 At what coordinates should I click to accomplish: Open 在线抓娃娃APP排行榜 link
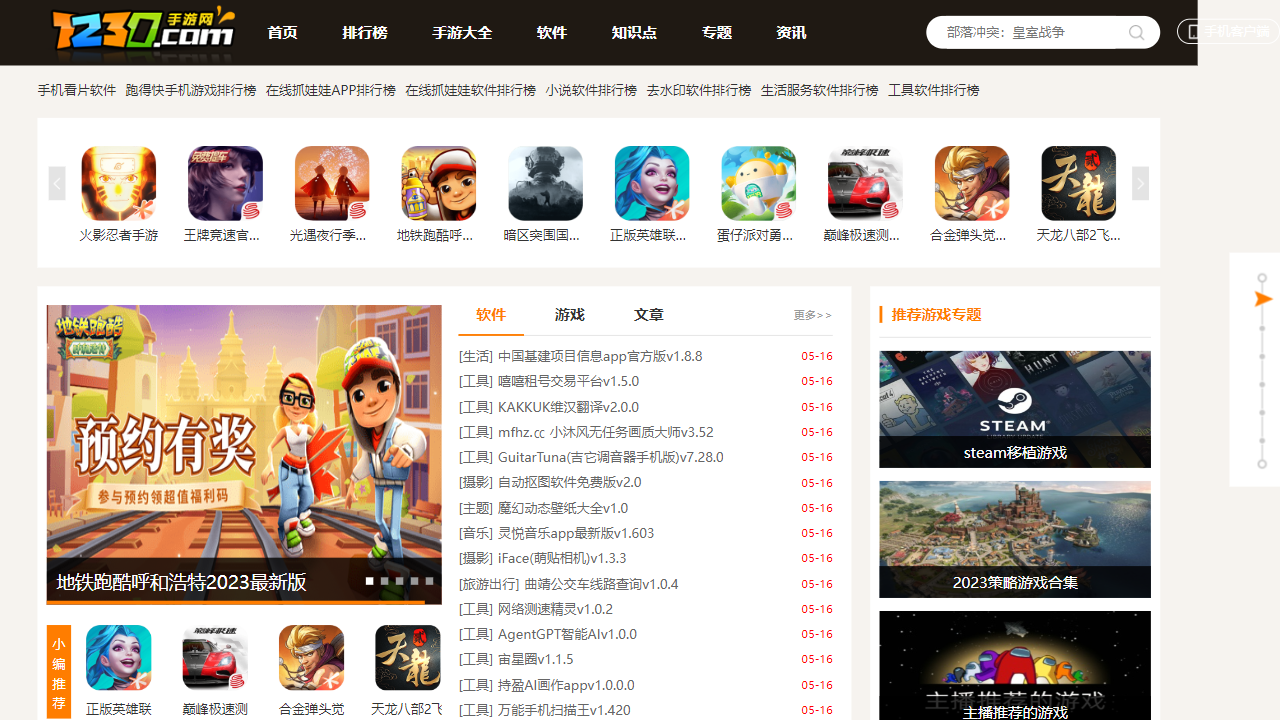(331, 90)
